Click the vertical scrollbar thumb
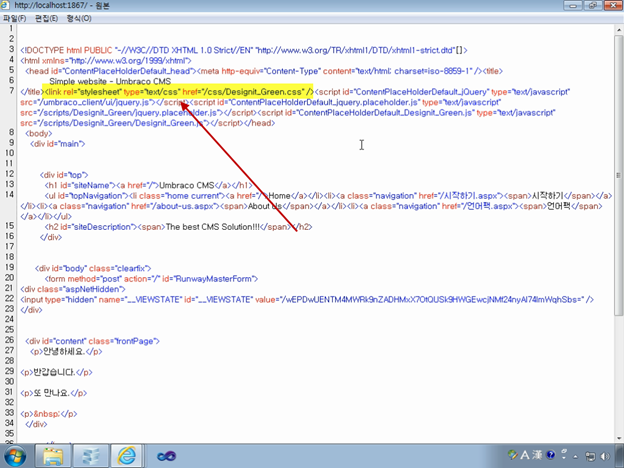624x468 pixels. [618, 175]
